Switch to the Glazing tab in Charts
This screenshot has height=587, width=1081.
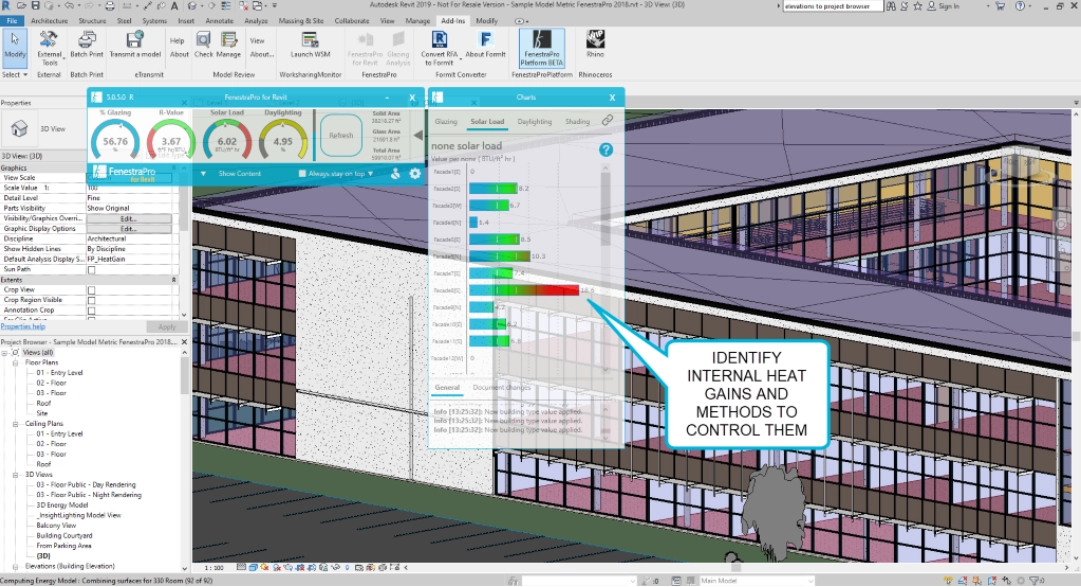pyautogui.click(x=445, y=121)
